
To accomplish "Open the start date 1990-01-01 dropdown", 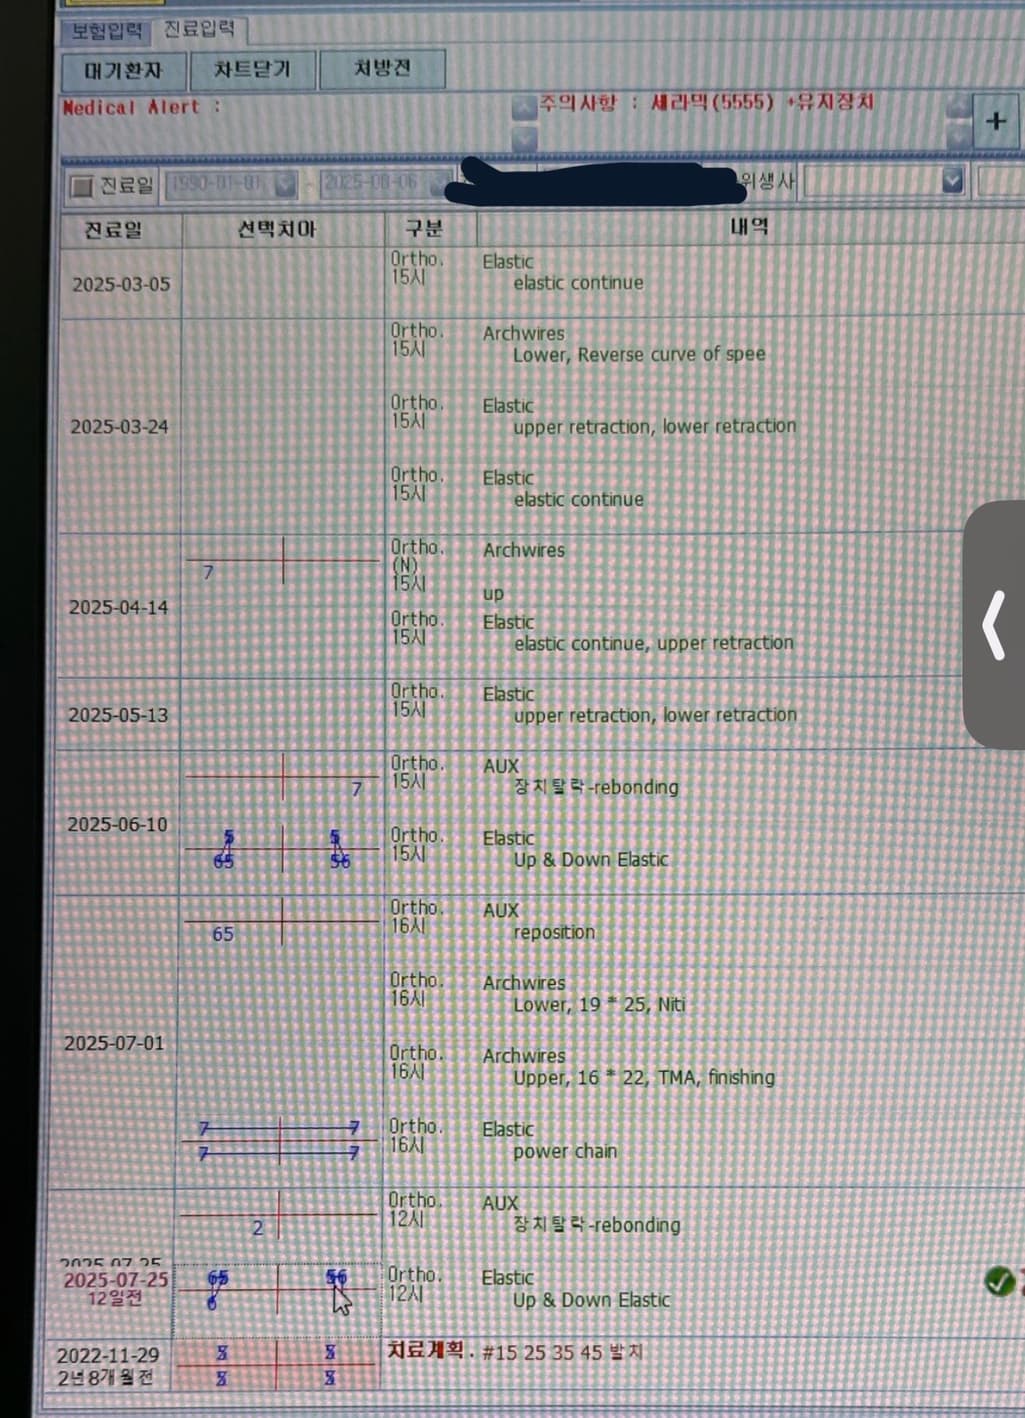I will 285,185.
